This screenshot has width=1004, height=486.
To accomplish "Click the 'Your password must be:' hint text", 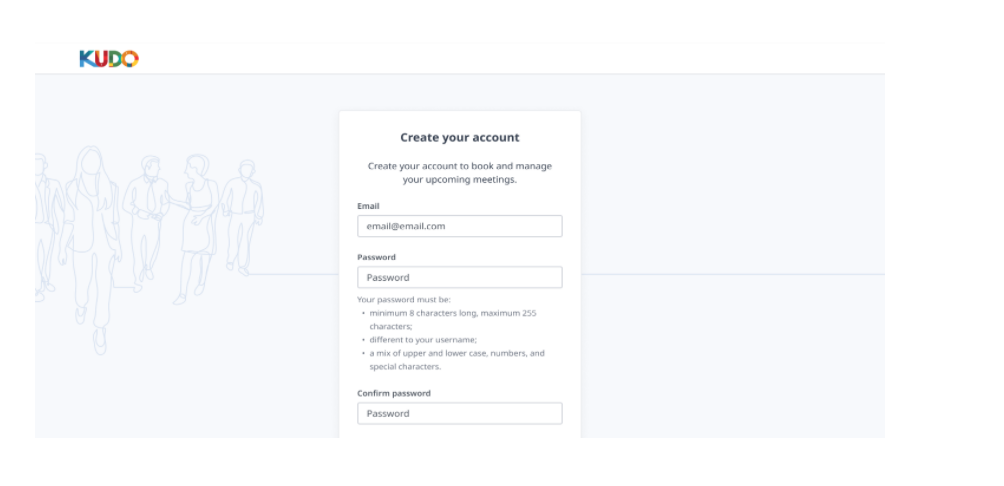I will coord(404,299).
